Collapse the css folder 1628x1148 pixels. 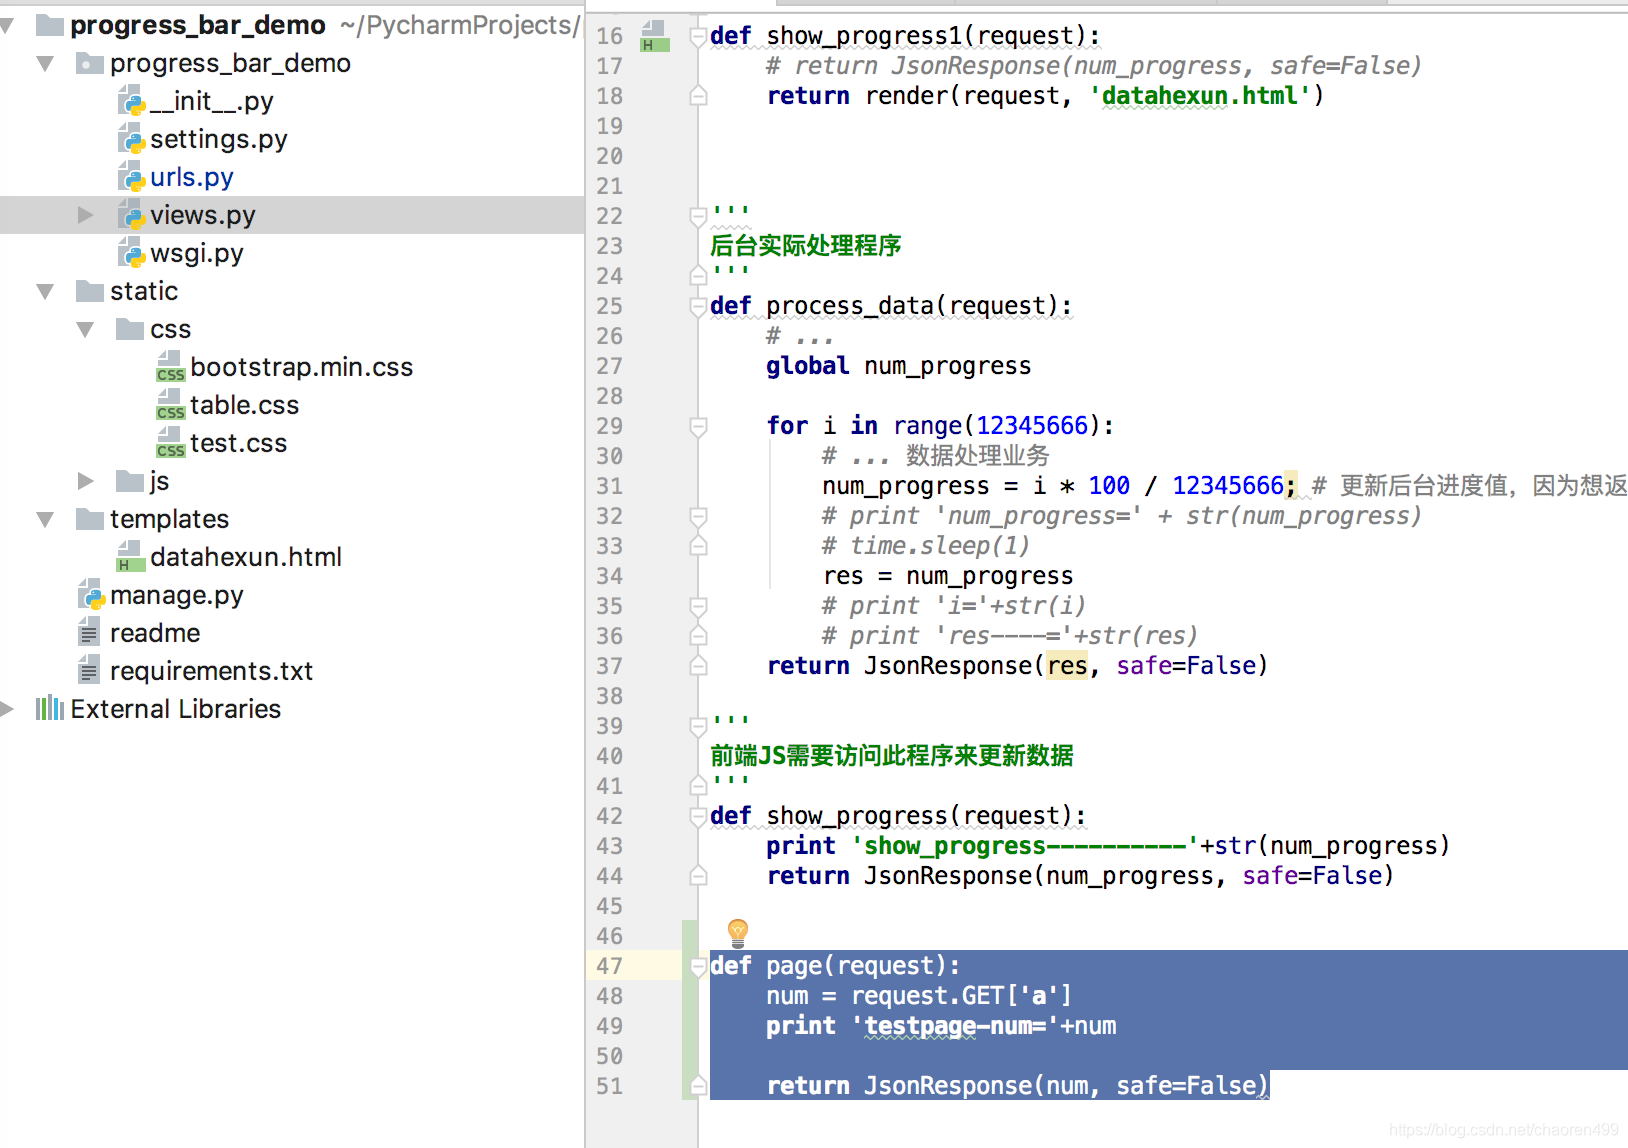[85, 329]
